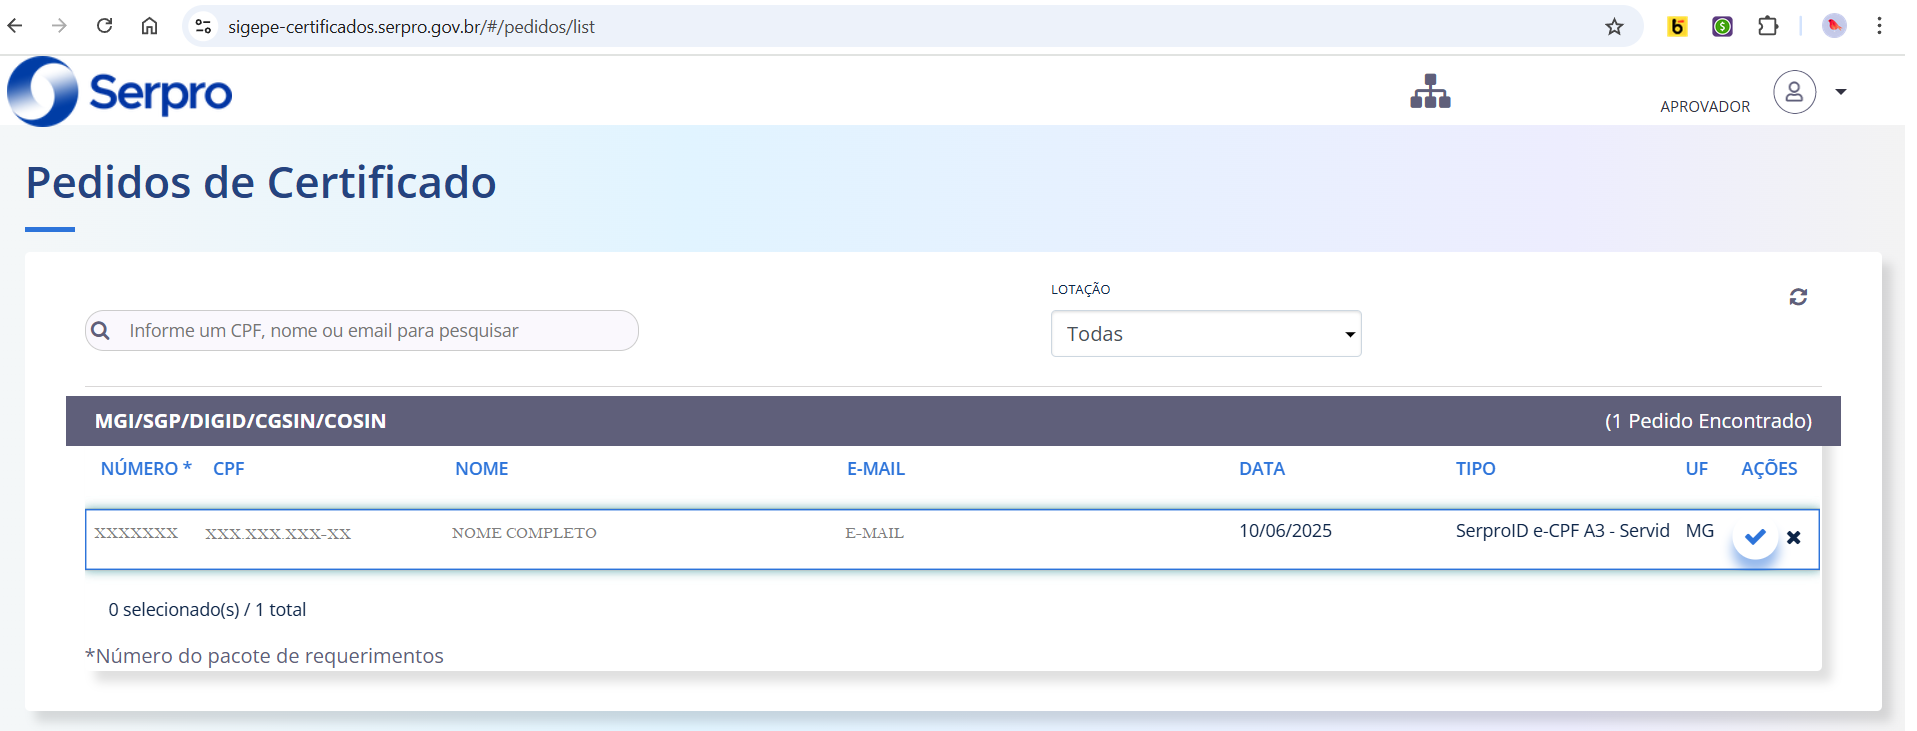
Task: Click the AÇÕES column header
Action: (1769, 469)
